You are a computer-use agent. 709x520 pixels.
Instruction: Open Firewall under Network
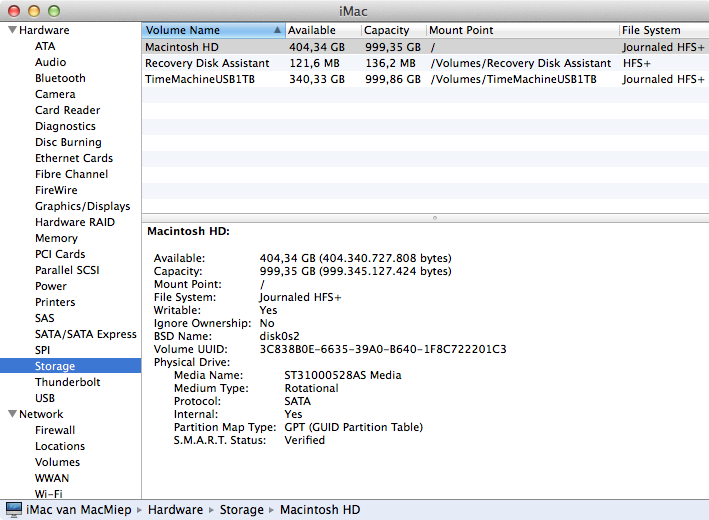pyautogui.click(x=55, y=430)
